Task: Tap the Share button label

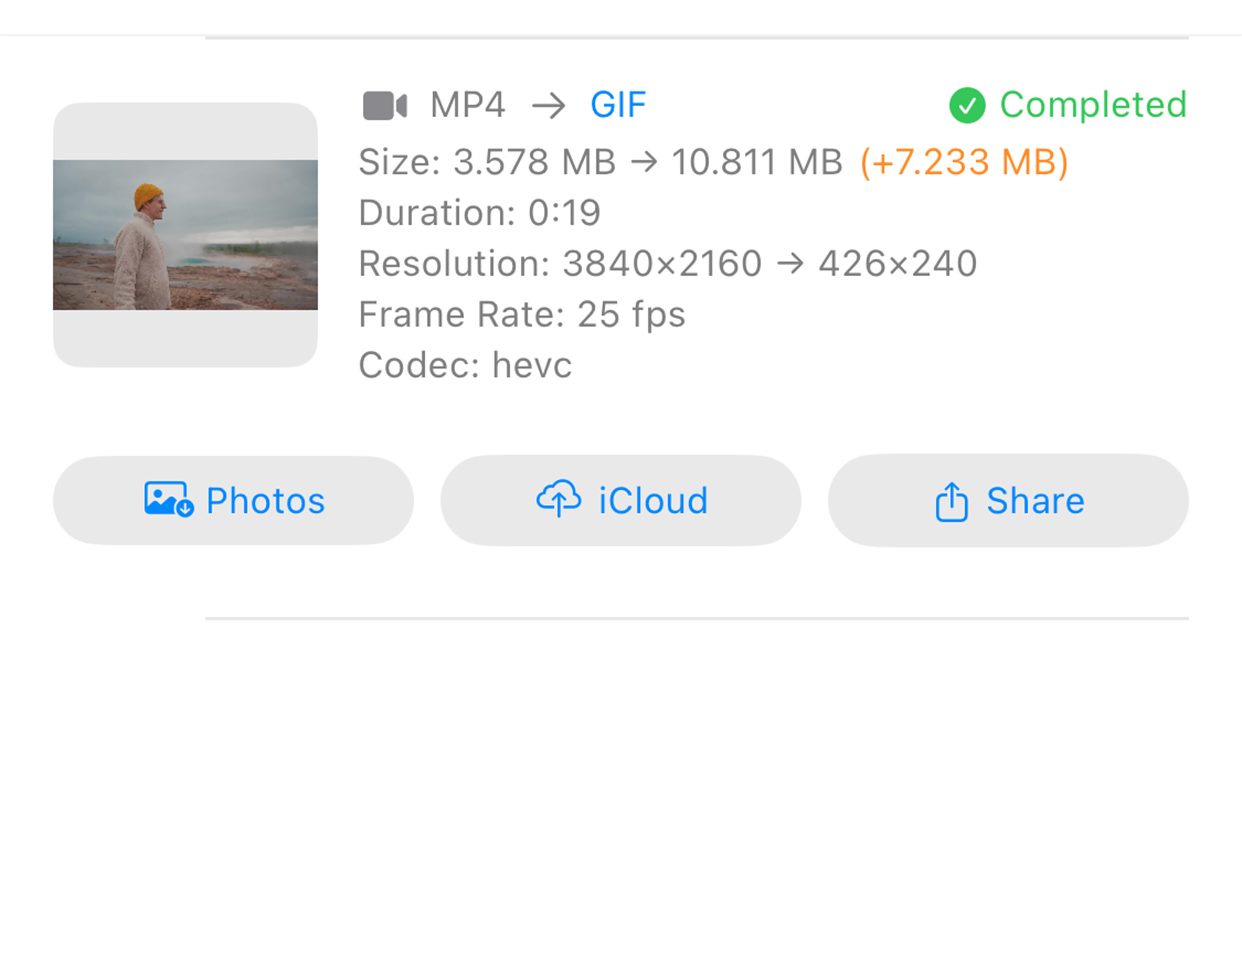Action: point(1035,501)
